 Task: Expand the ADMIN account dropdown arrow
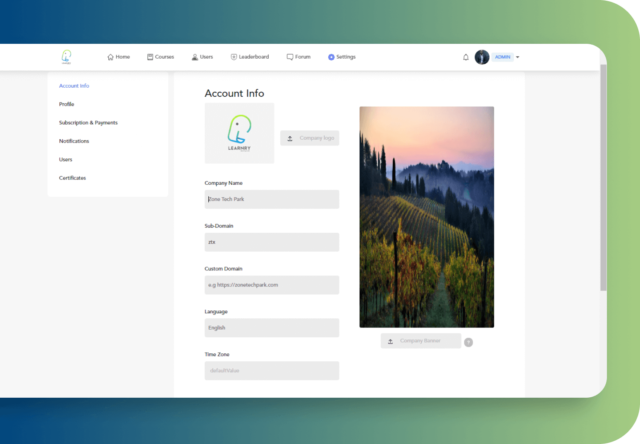coord(518,57)
